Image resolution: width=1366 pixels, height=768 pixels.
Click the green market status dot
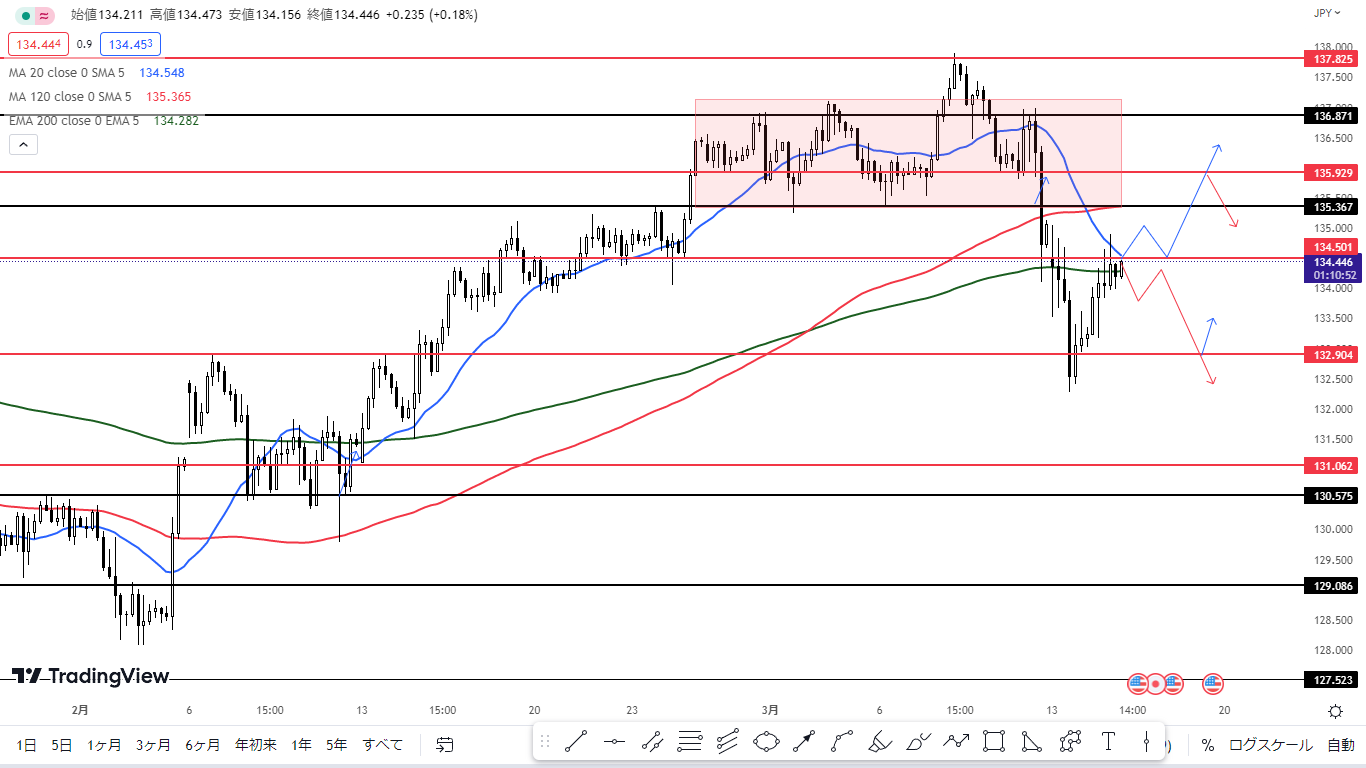click(x=24, y=15)
